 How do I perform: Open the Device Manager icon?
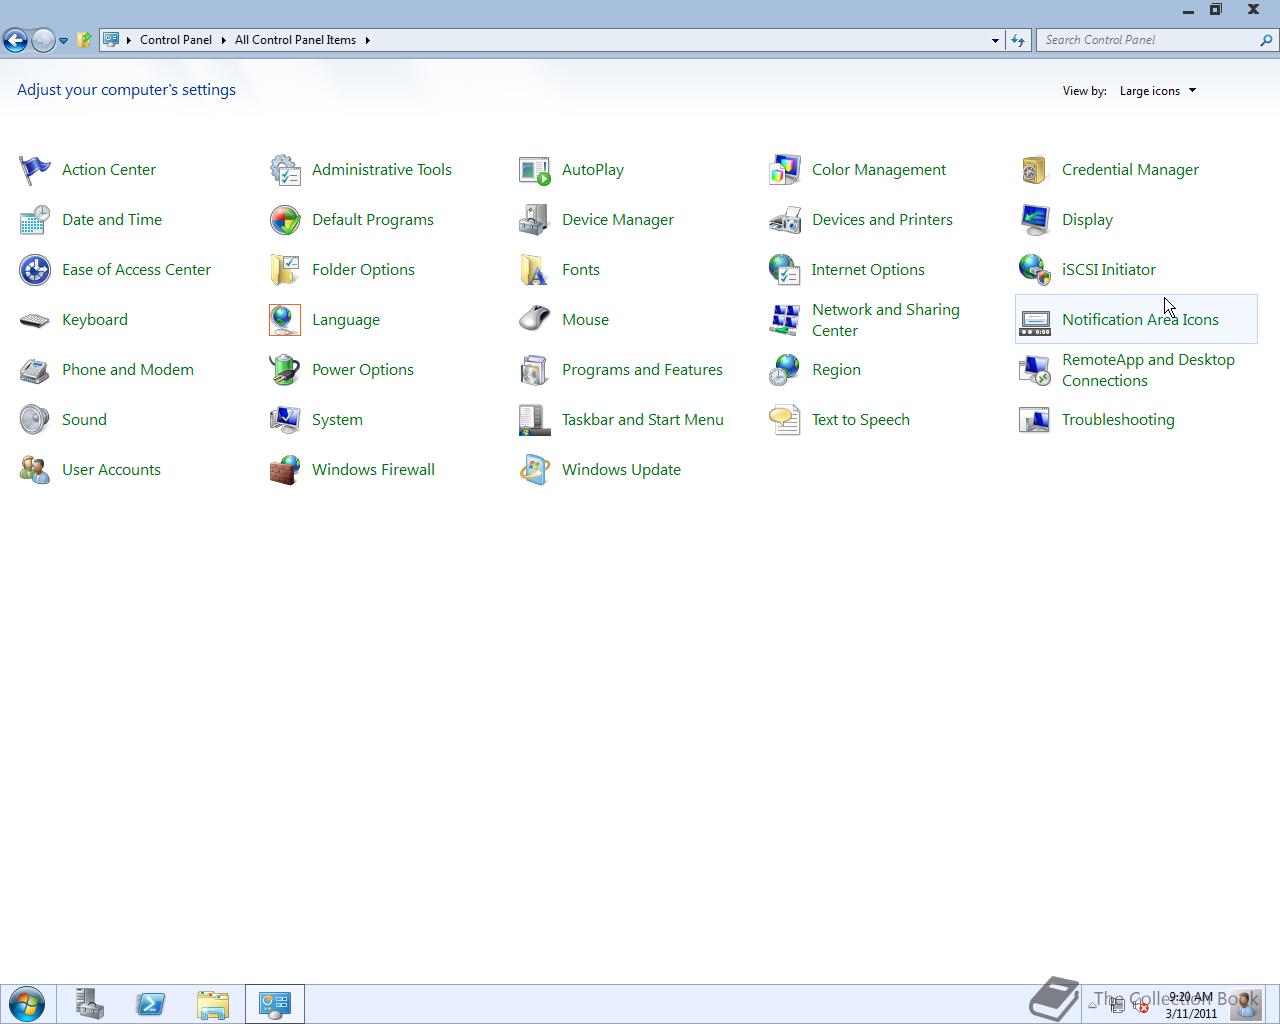point(534,220)
